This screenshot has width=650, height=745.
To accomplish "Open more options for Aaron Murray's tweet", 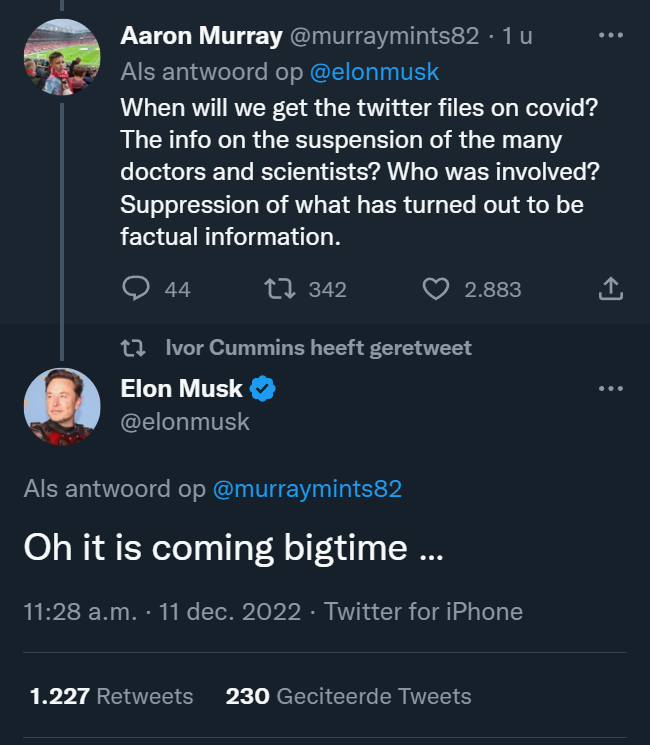I will click(x=610, y=35).
